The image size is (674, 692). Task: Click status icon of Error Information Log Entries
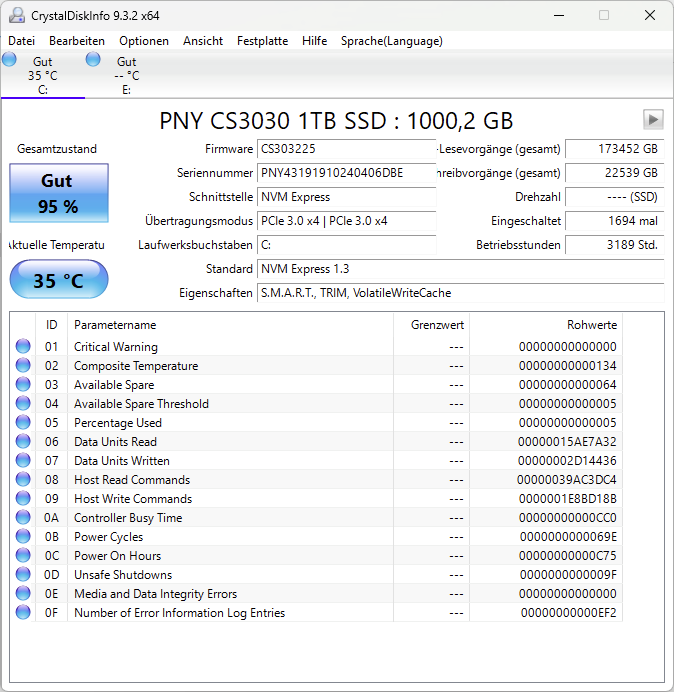[23, 612]
